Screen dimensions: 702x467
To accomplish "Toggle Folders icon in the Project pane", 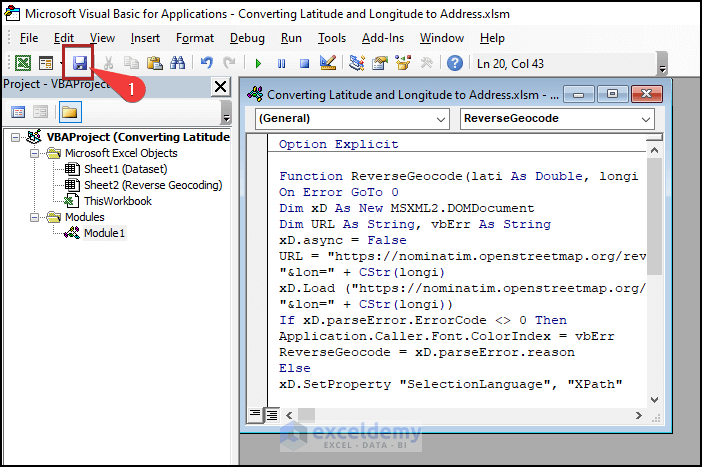I will click(x=70, y=112).
